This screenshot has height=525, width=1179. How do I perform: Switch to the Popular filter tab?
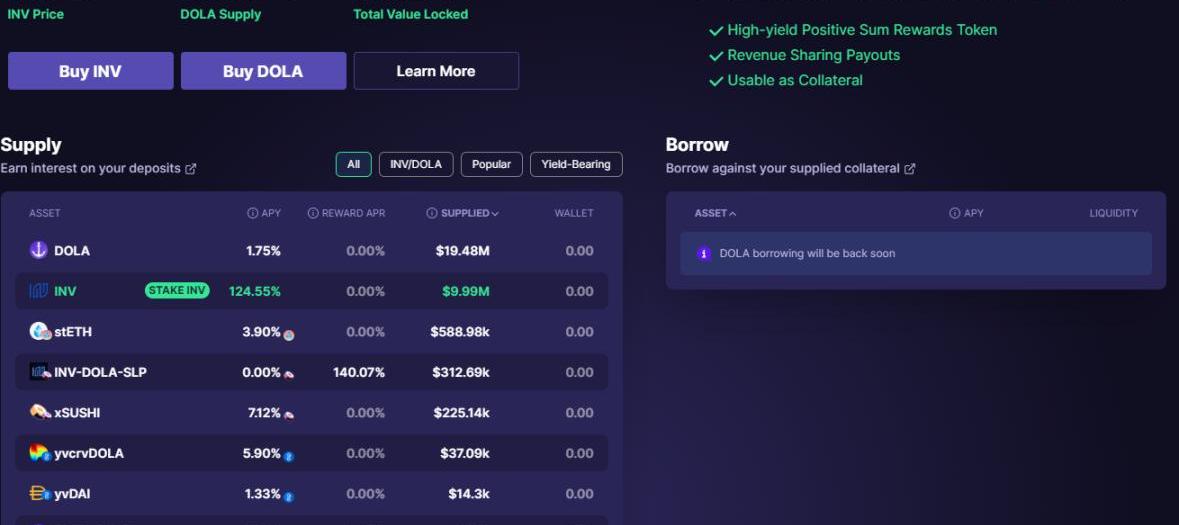491,164
